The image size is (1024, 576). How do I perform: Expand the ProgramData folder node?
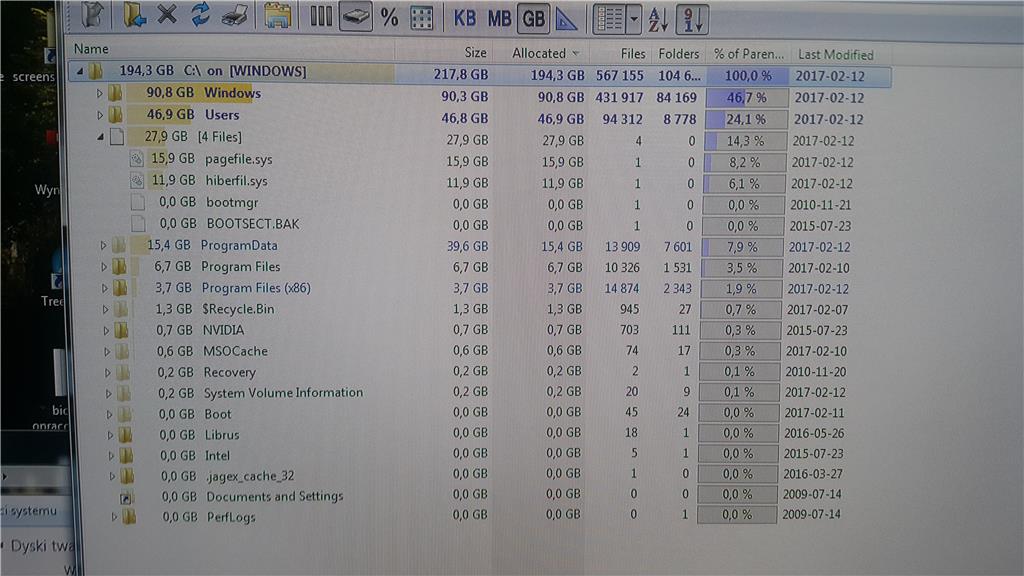point(103,246)
